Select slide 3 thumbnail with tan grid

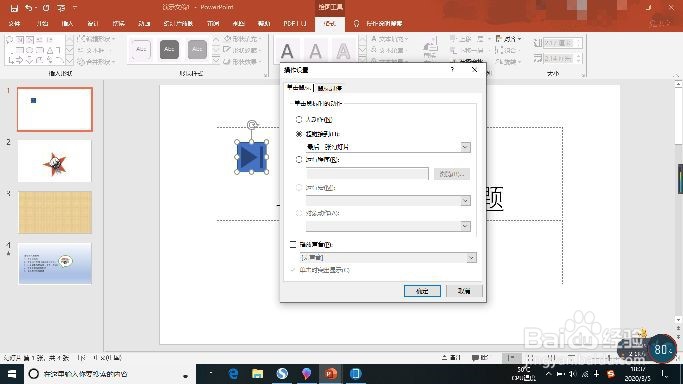pos(55,212)
